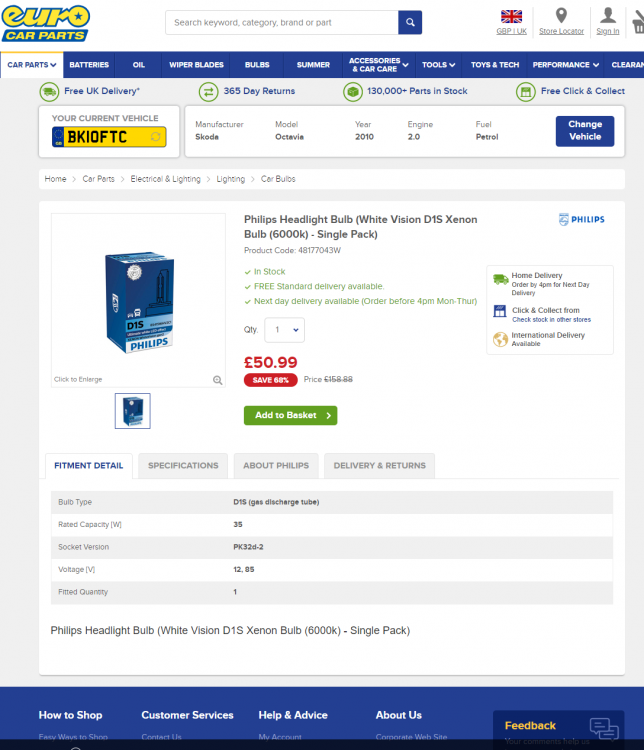Viewport: 644px width, 750px height.
Task: Click the Easy Ways to Shop footer link
Action: tap(73, 738)
